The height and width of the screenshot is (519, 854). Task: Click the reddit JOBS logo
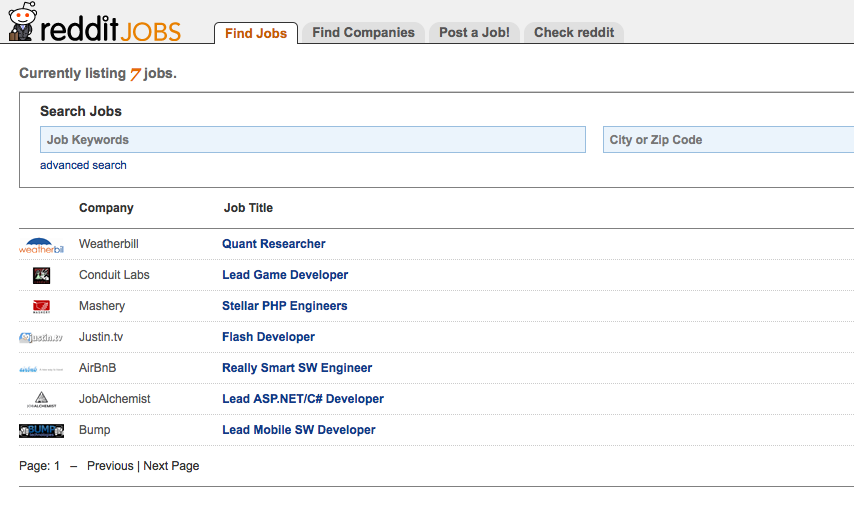point(95,24)
